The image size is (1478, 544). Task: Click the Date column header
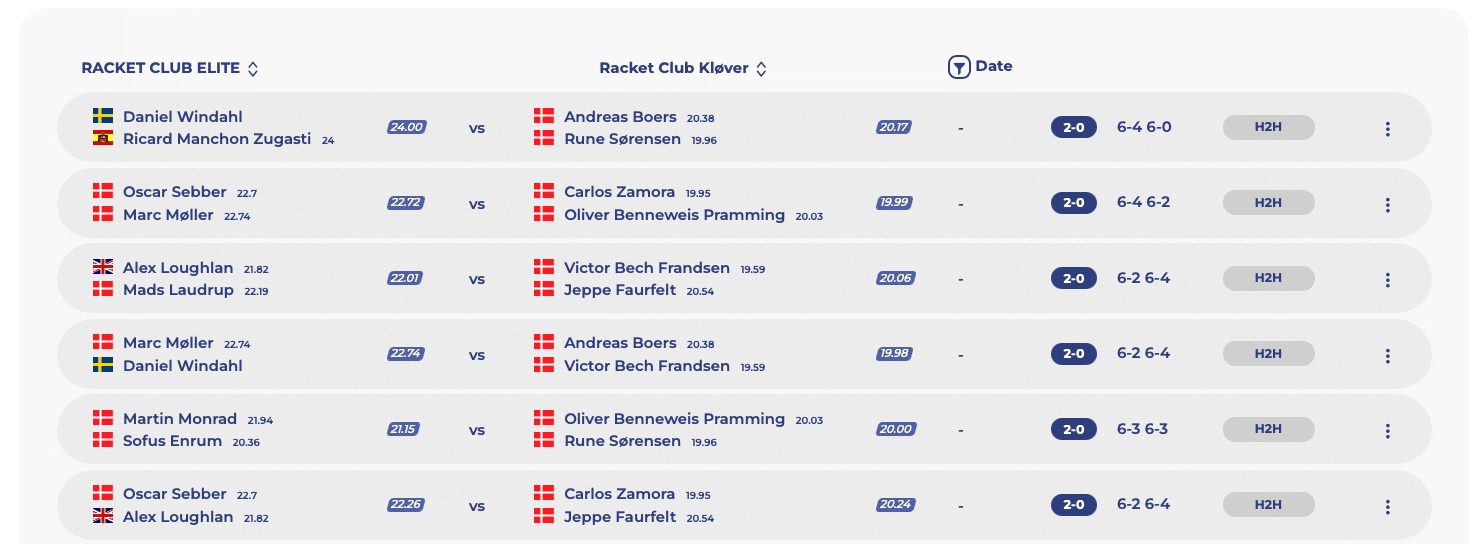(994, 66)
